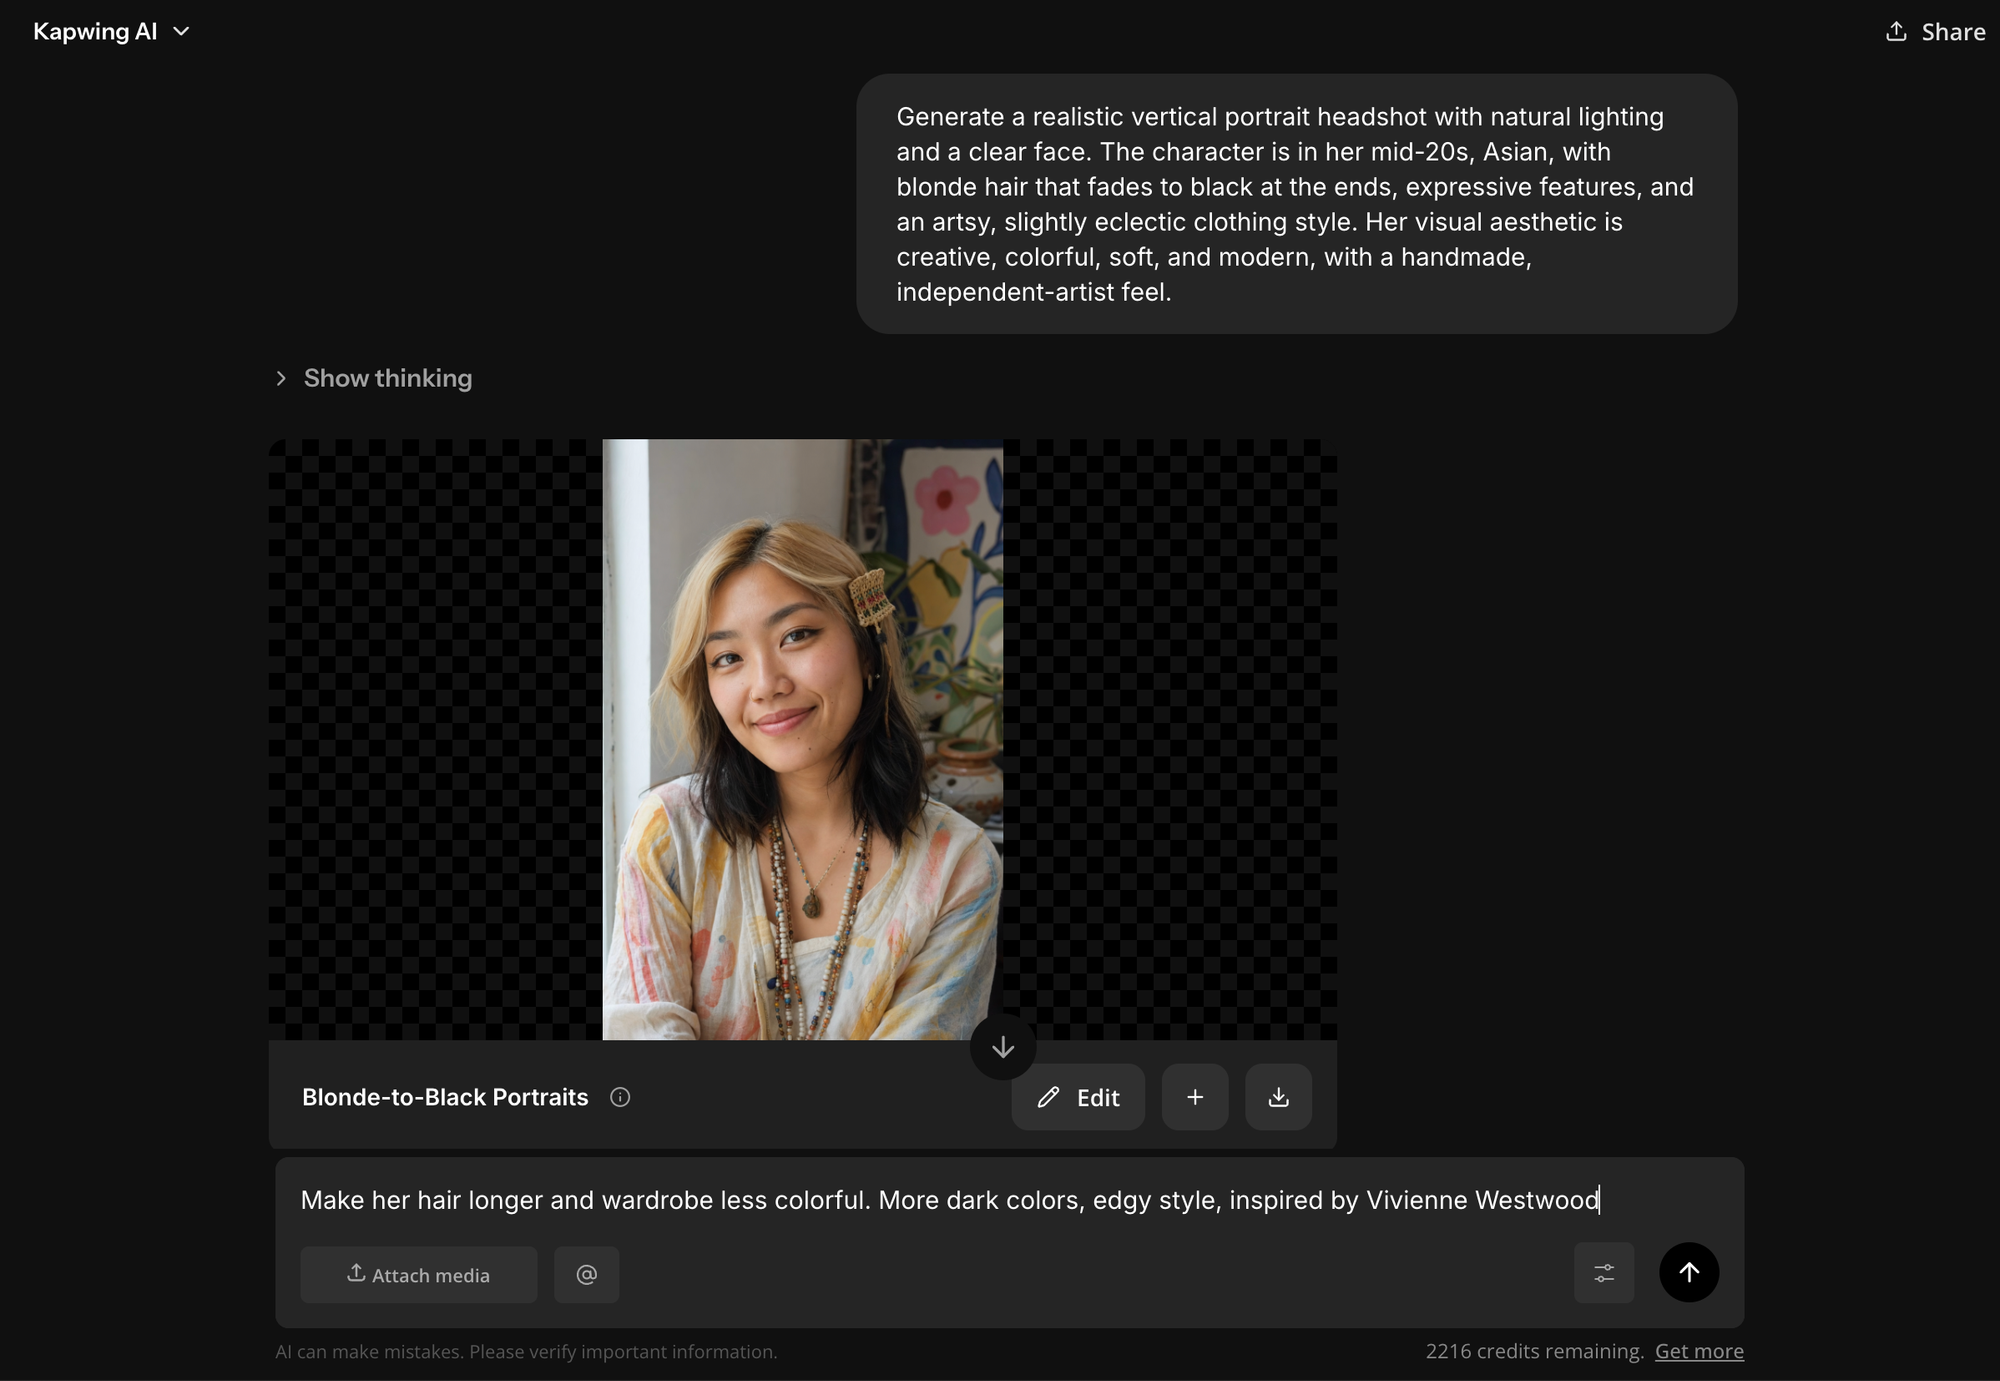Download the generated image

(1278, 1097)
